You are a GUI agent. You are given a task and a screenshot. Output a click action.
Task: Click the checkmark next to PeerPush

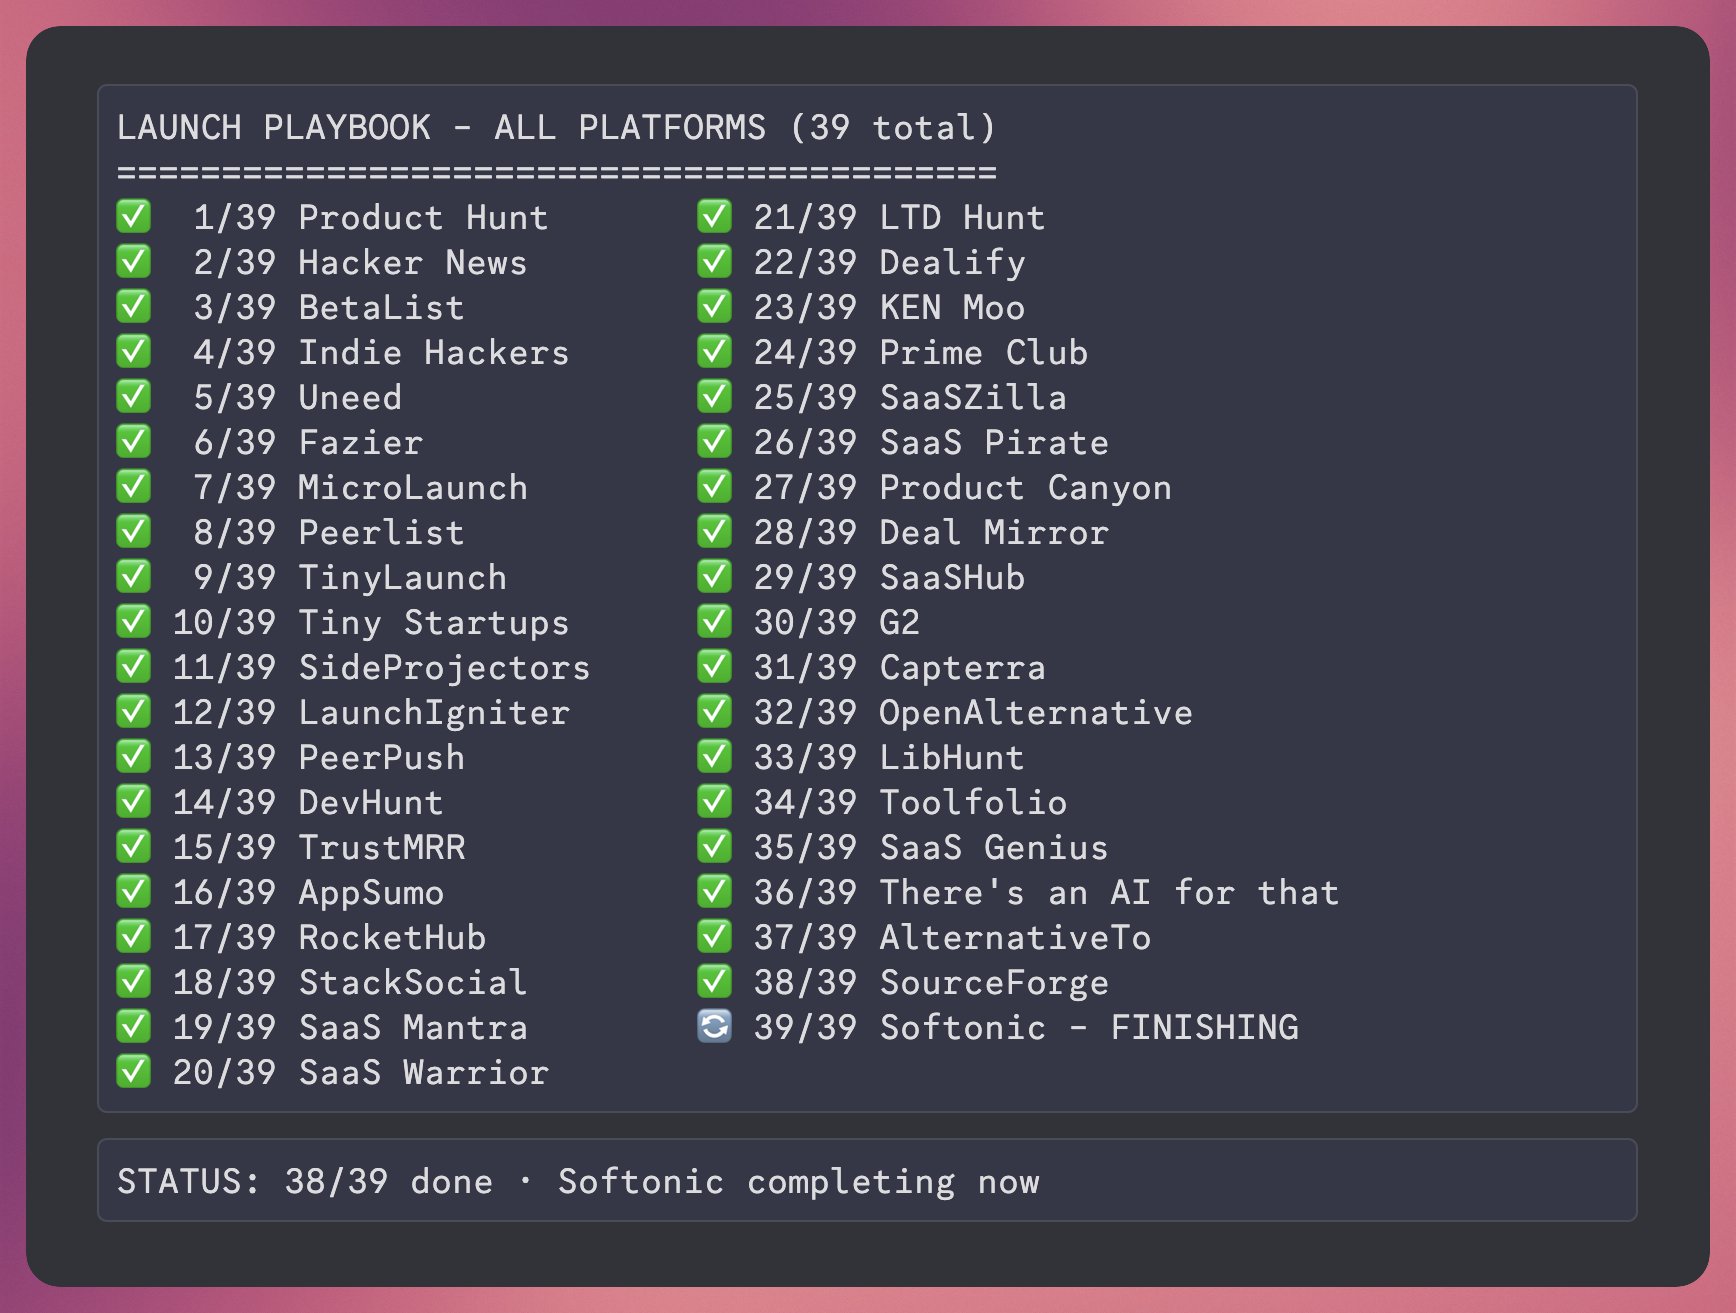[x=134, y=756]
